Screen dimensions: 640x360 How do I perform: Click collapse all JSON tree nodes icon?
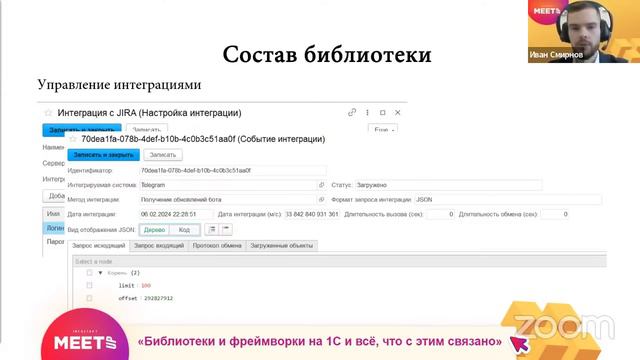[x=226, y=229]
